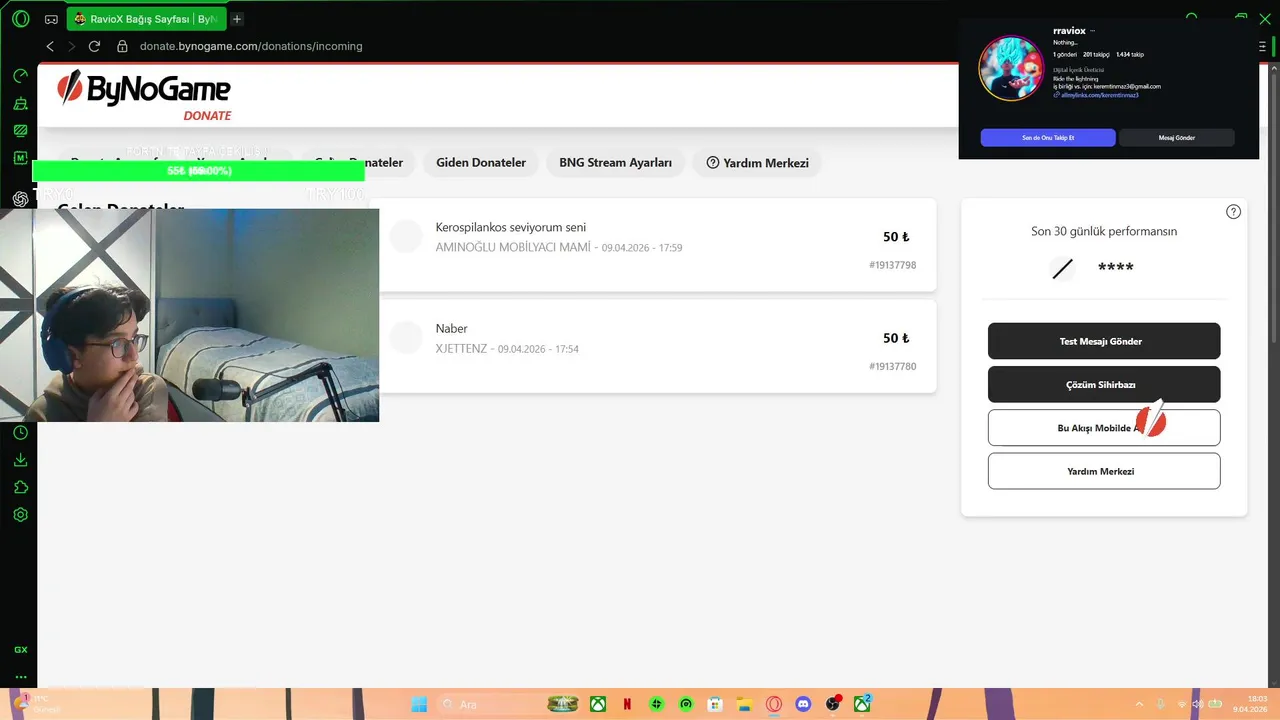
Task: Open Discord from the taskbar
Action: click(803, 704)
